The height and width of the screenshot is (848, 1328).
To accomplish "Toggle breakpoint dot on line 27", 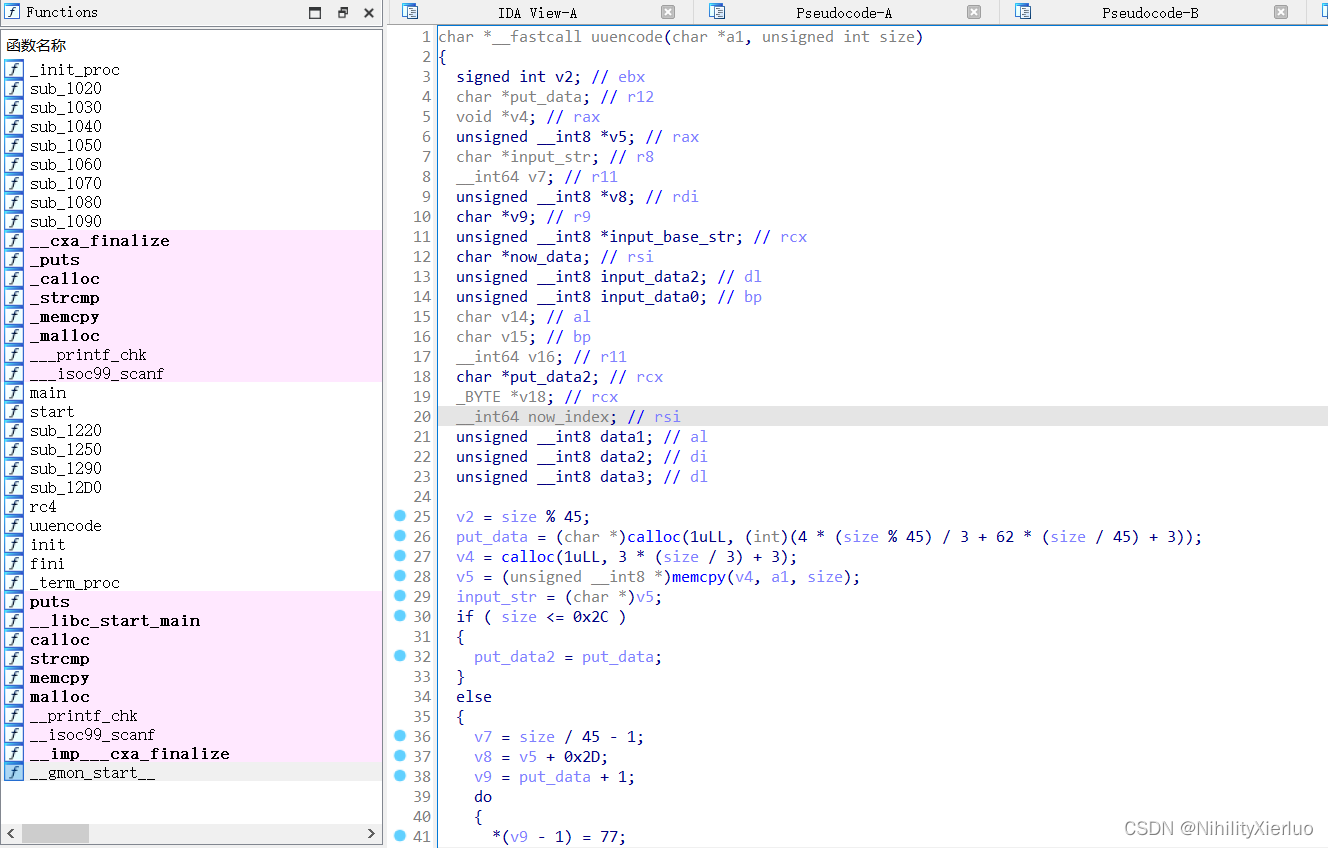I will pos(400,556).
